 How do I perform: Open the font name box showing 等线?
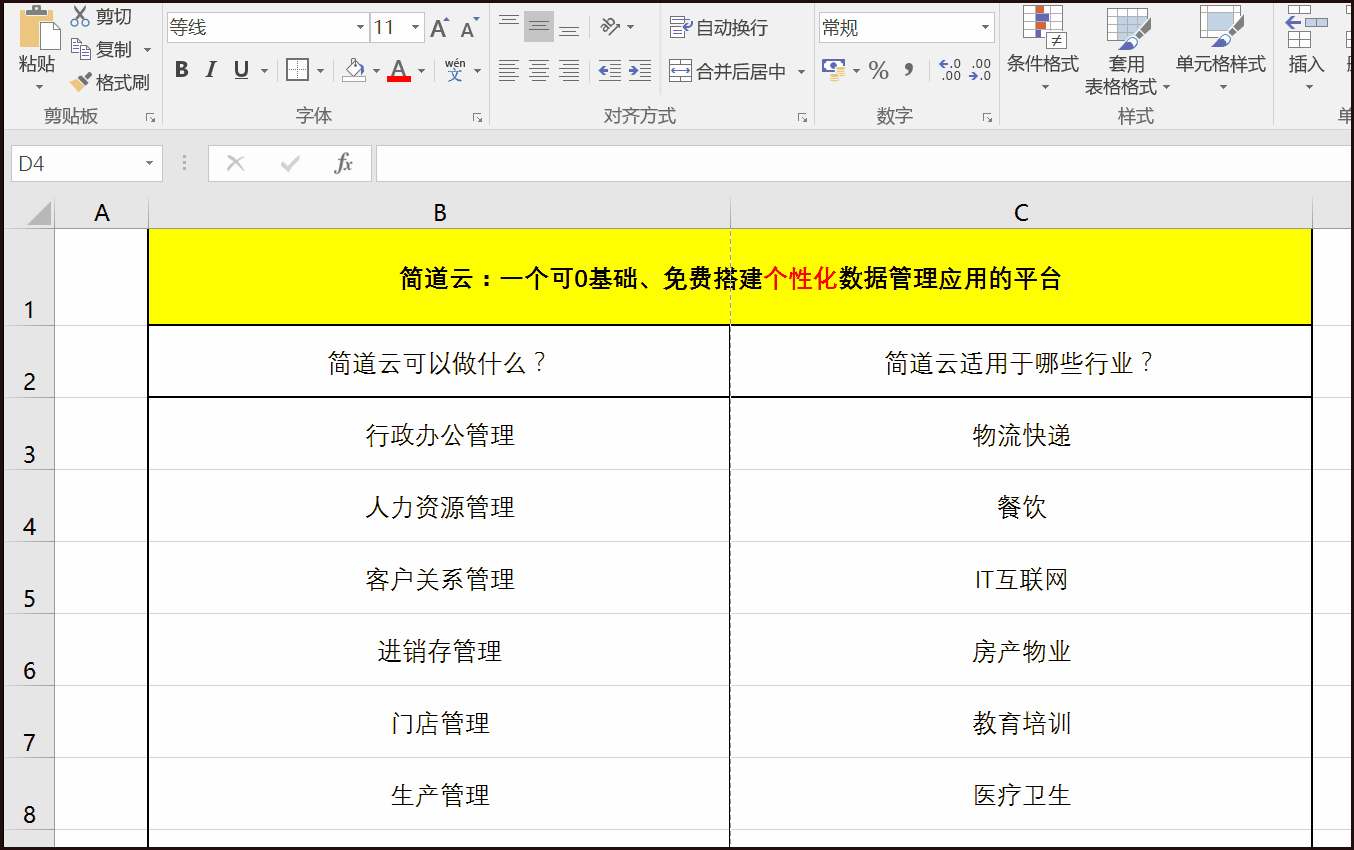pos(266,27)
